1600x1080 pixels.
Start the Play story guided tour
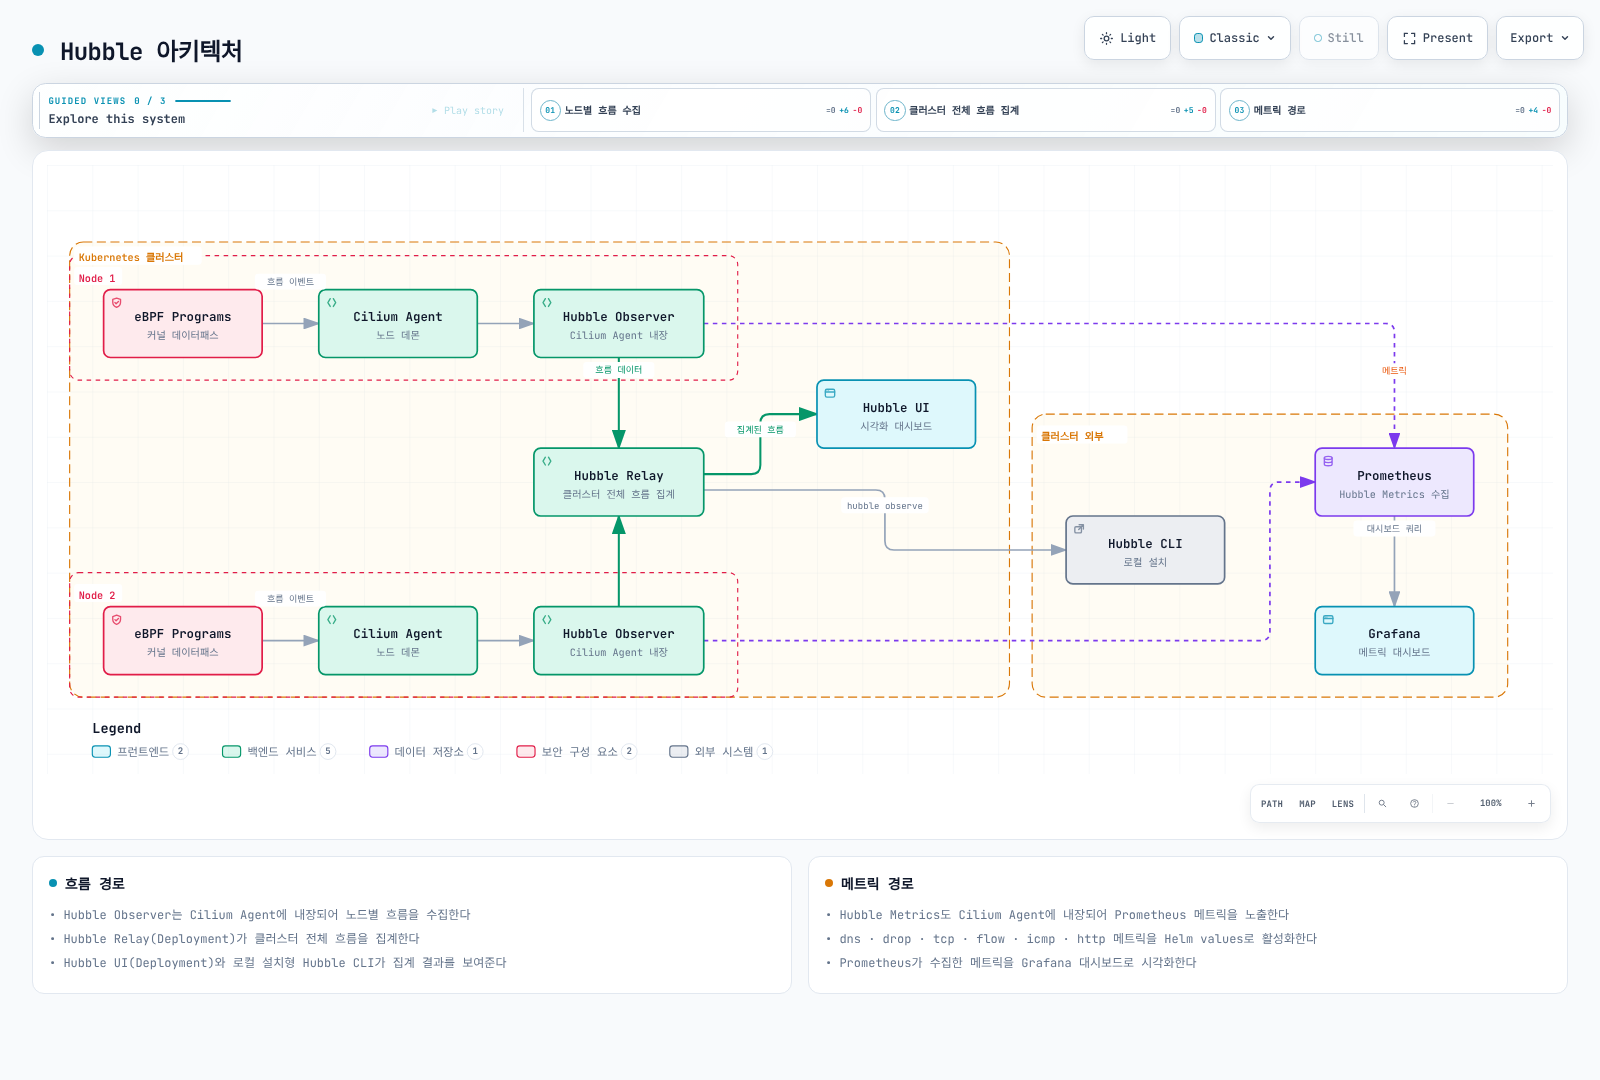(468, 111)
